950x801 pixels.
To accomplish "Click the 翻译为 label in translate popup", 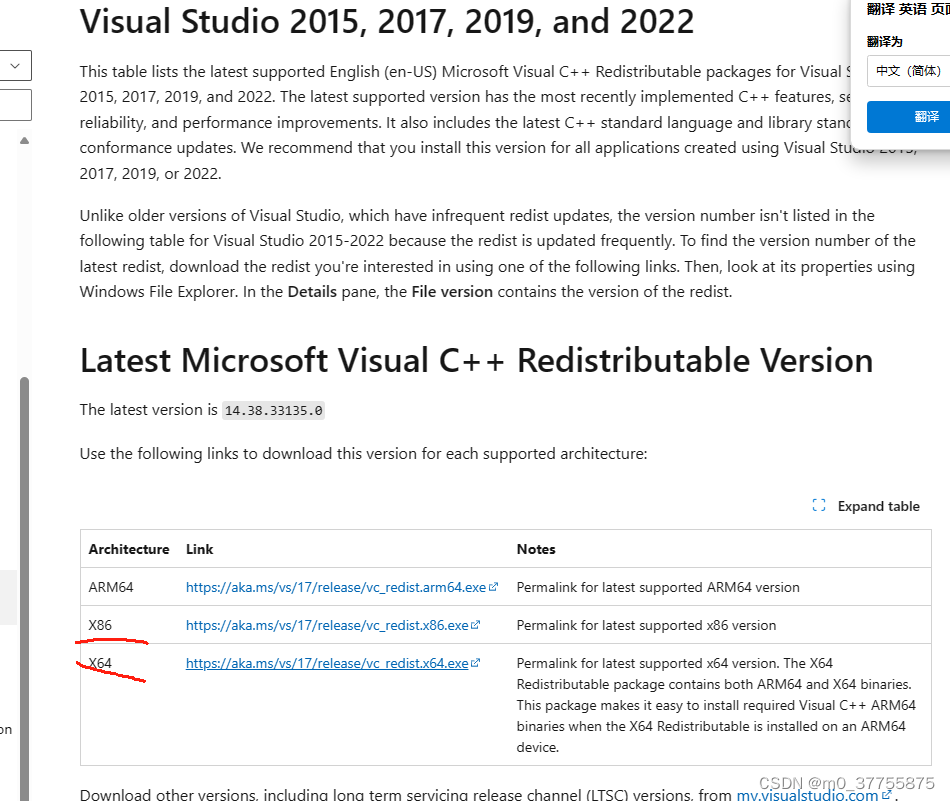I will pos(885,41).
